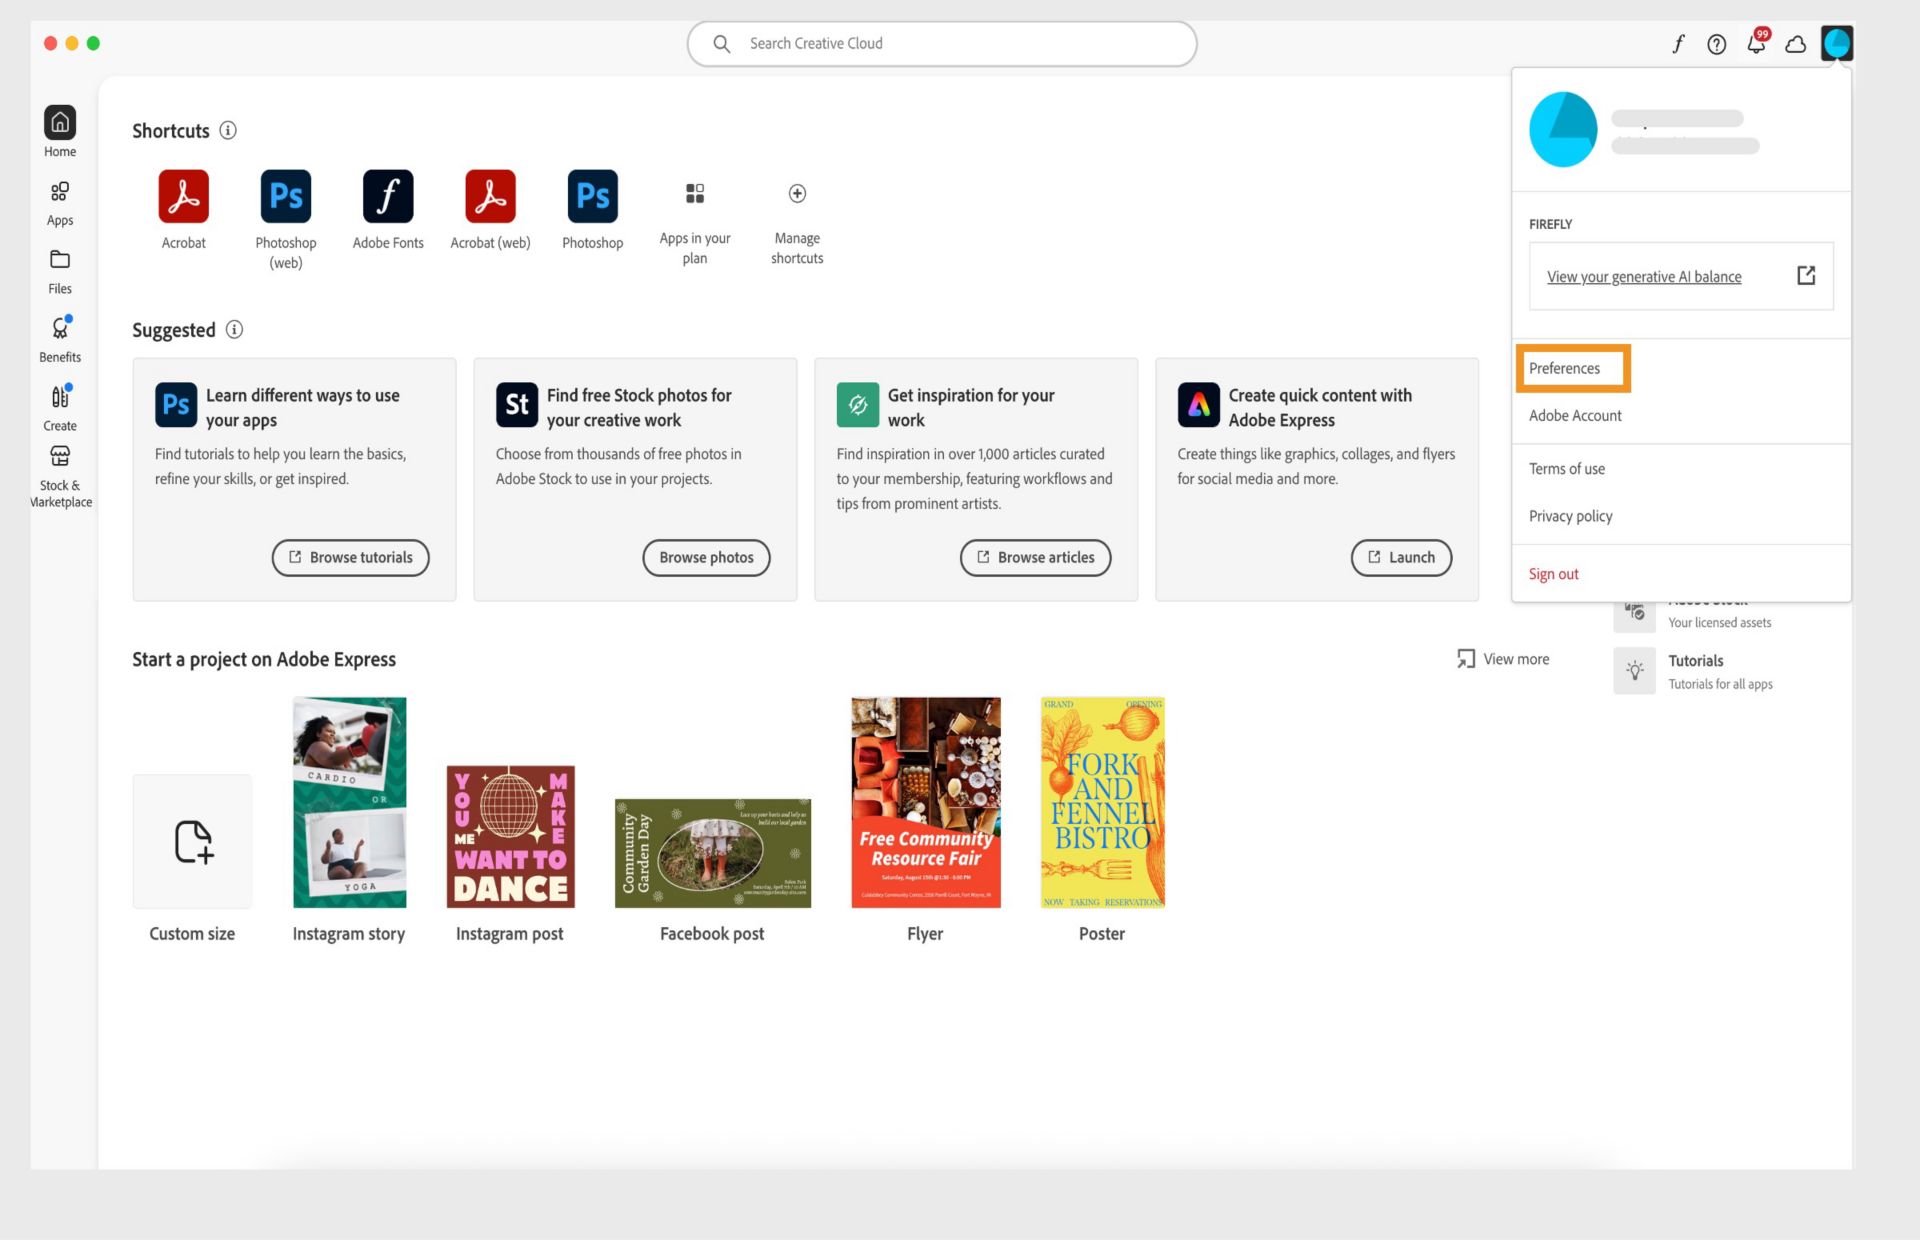1920x1240 pixels.
Task: Click the Search Creative Cloud field
Action: coord(941,43)
